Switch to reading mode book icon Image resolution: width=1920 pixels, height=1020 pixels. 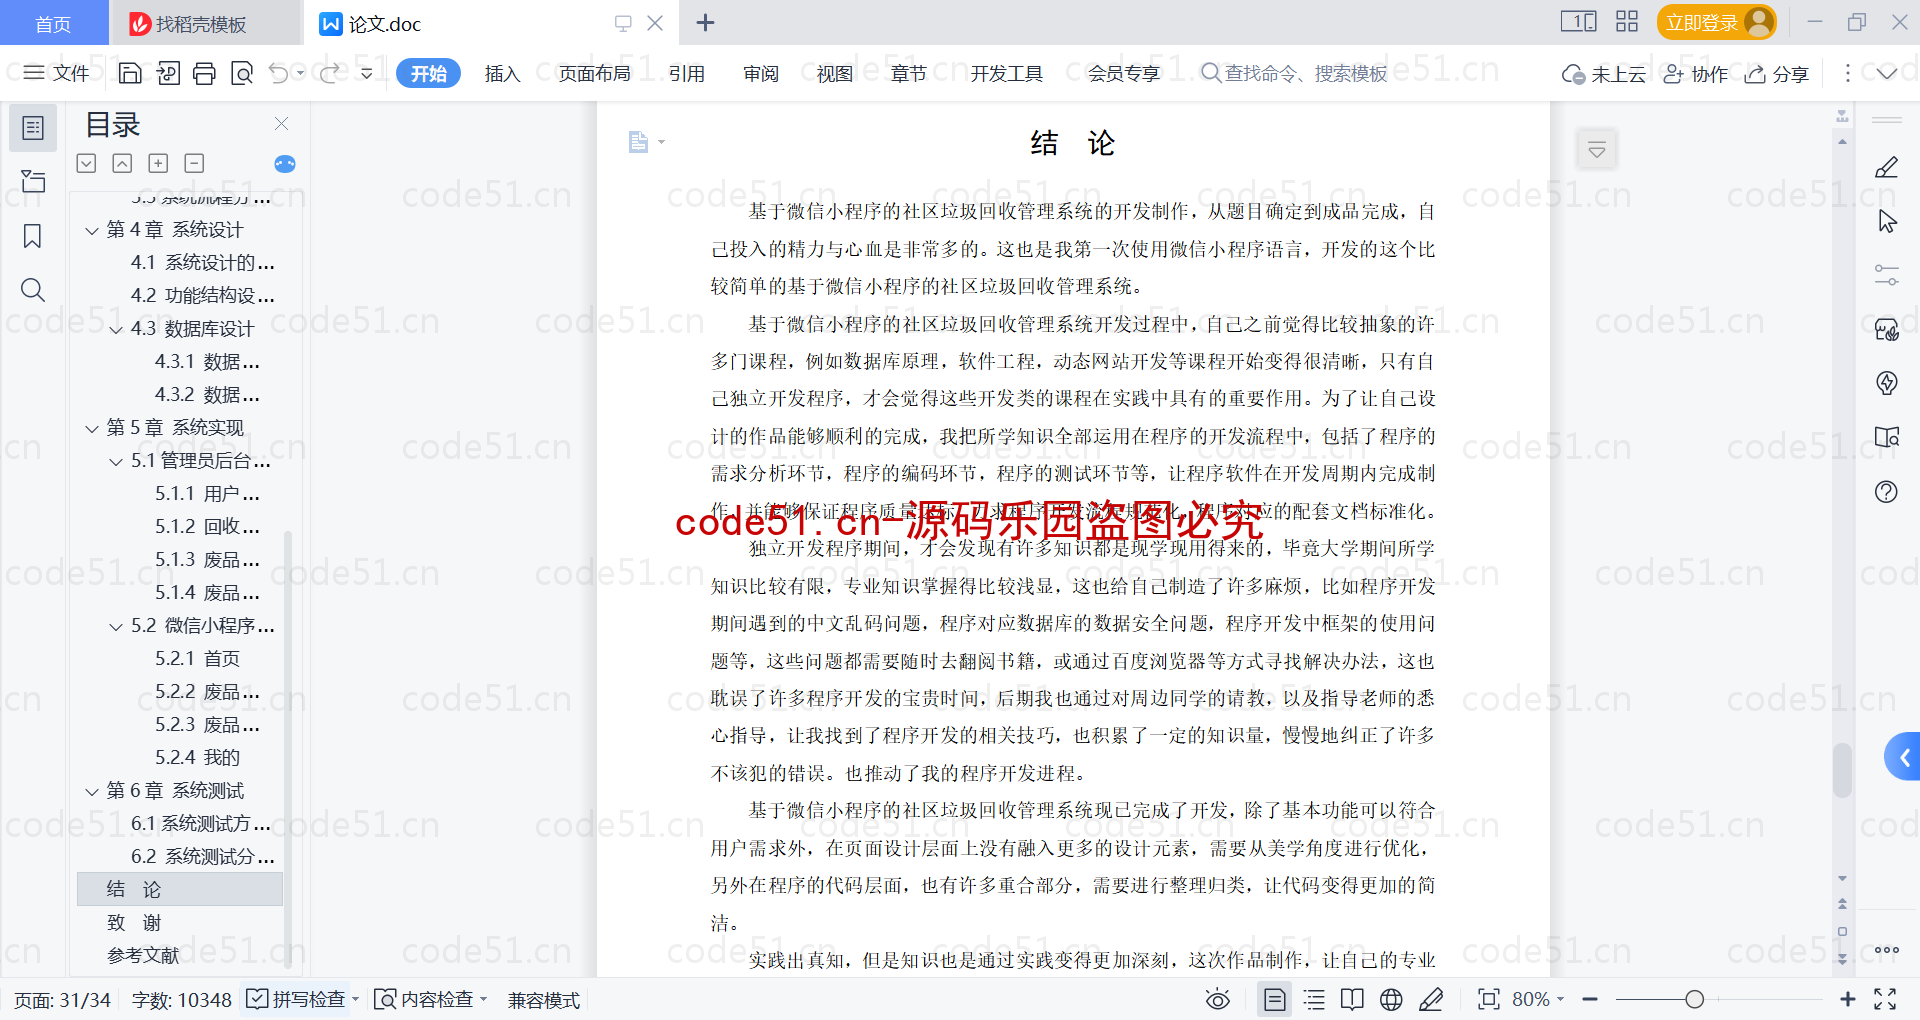pyautogui.click(x=1352, y=999)
